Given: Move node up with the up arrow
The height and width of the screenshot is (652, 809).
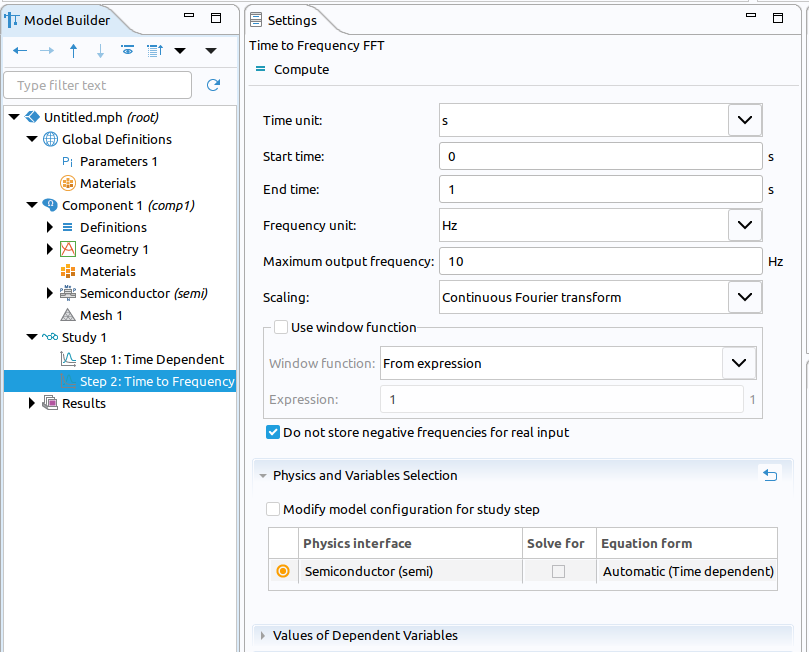Looking at the screenshot, I should click(x=73, y=51).
